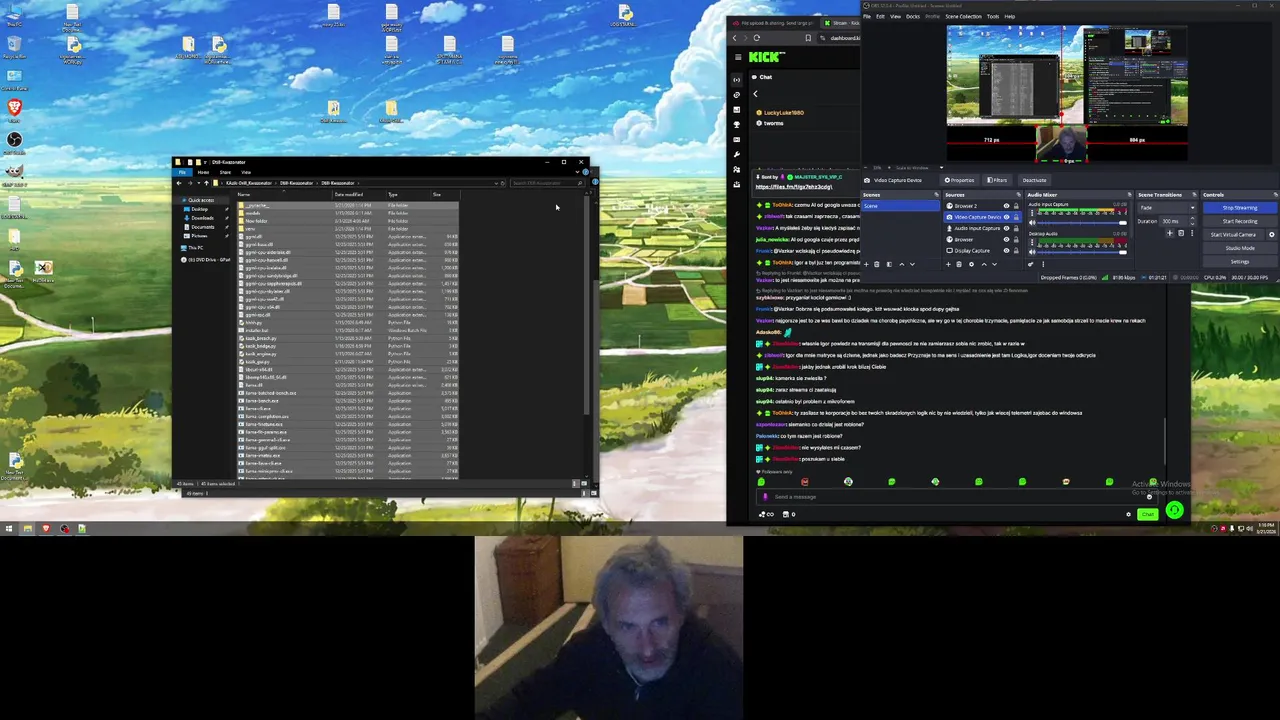Increase transition duration stepper
The width and height of the screenshot is (1280, 720).
click(1192, 218)
